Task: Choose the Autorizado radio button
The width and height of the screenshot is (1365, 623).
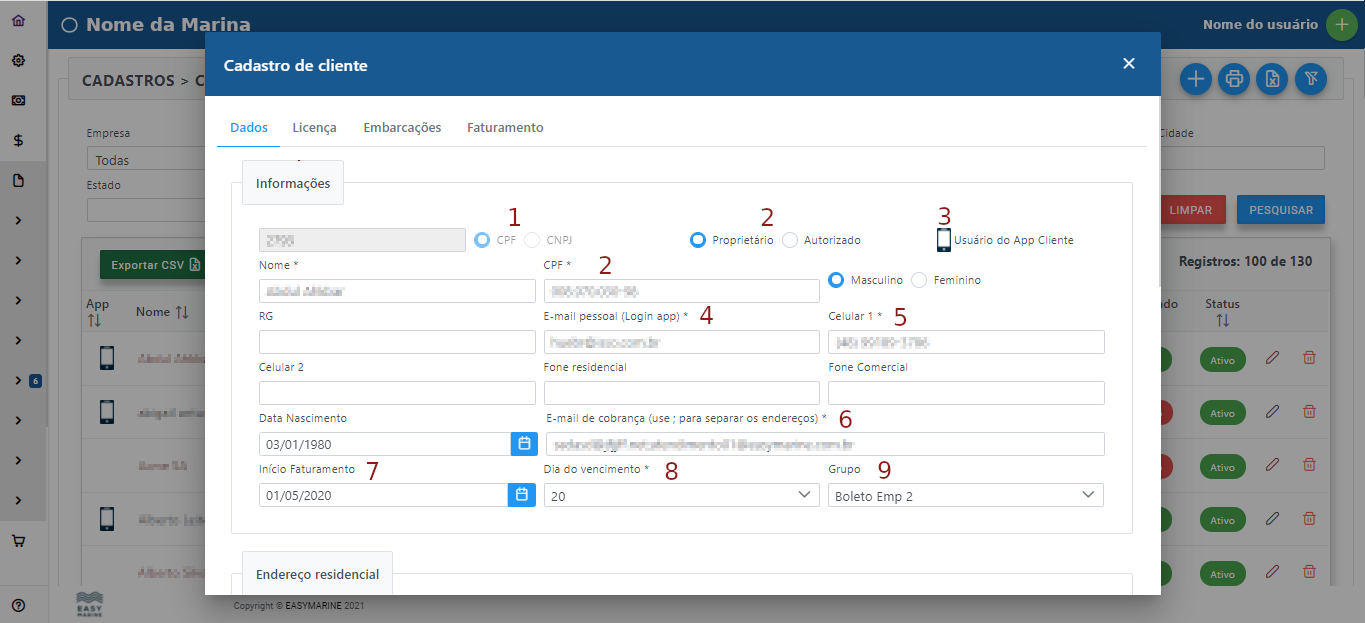Action: pyautogui.click(x=790, y=240)
